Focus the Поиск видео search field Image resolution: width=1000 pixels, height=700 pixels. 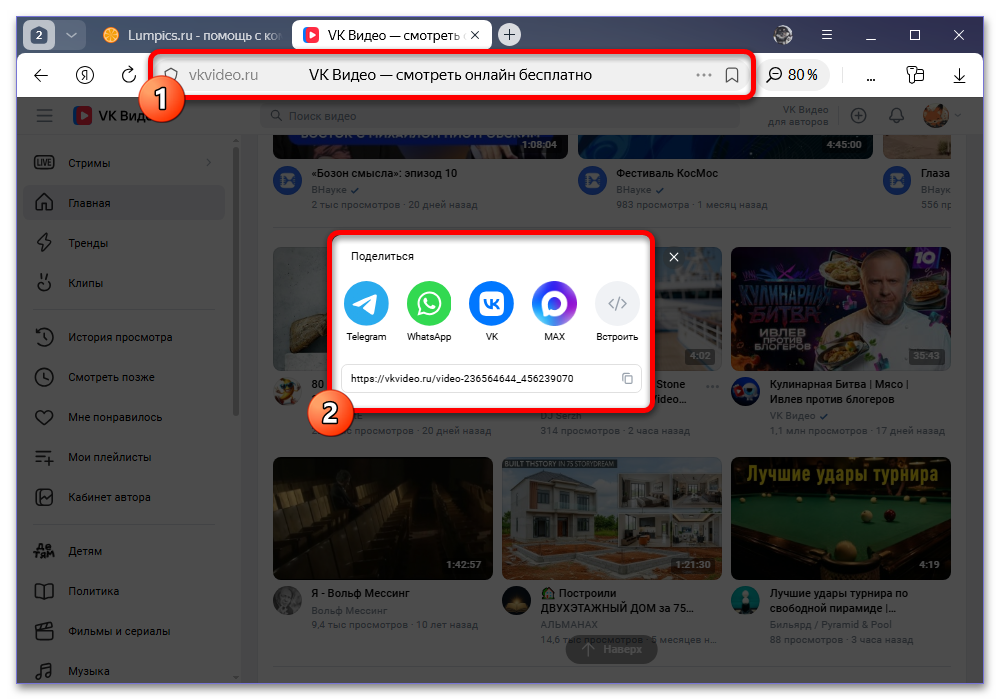pyautogui.click(x=500, y=115)
